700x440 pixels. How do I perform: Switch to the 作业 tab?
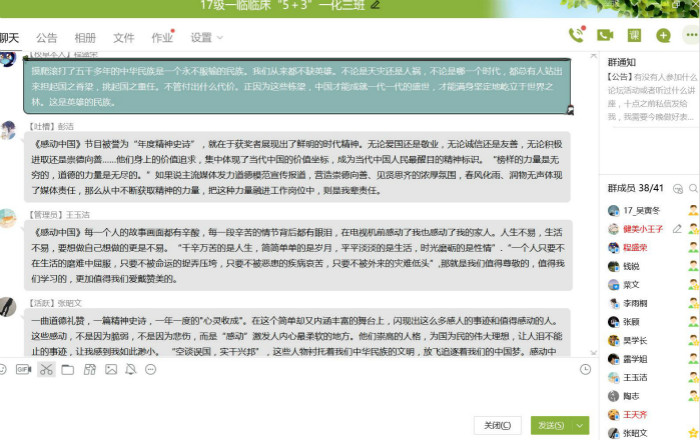point(162,38)
